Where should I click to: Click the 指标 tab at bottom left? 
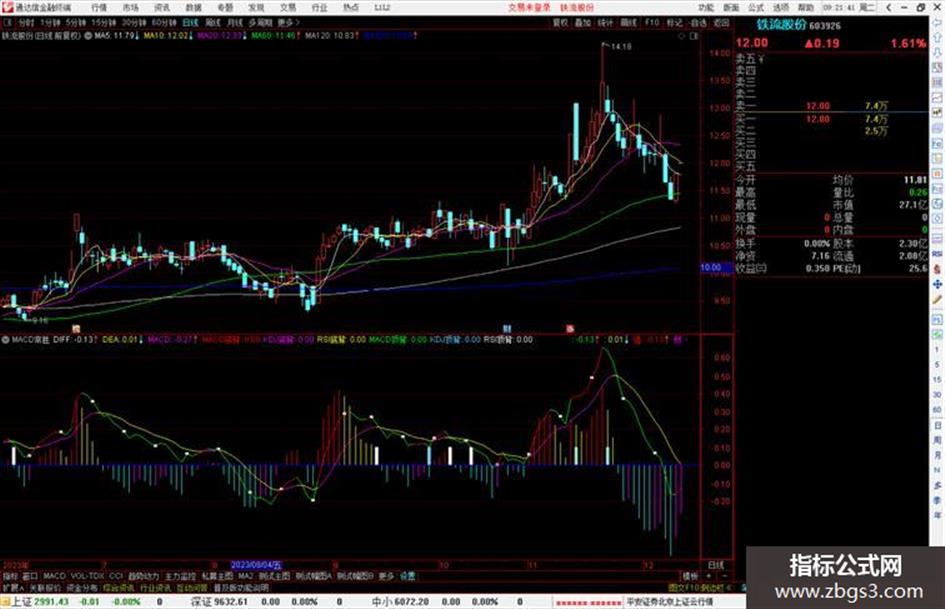pyautogui.click(x=10, y=576)
